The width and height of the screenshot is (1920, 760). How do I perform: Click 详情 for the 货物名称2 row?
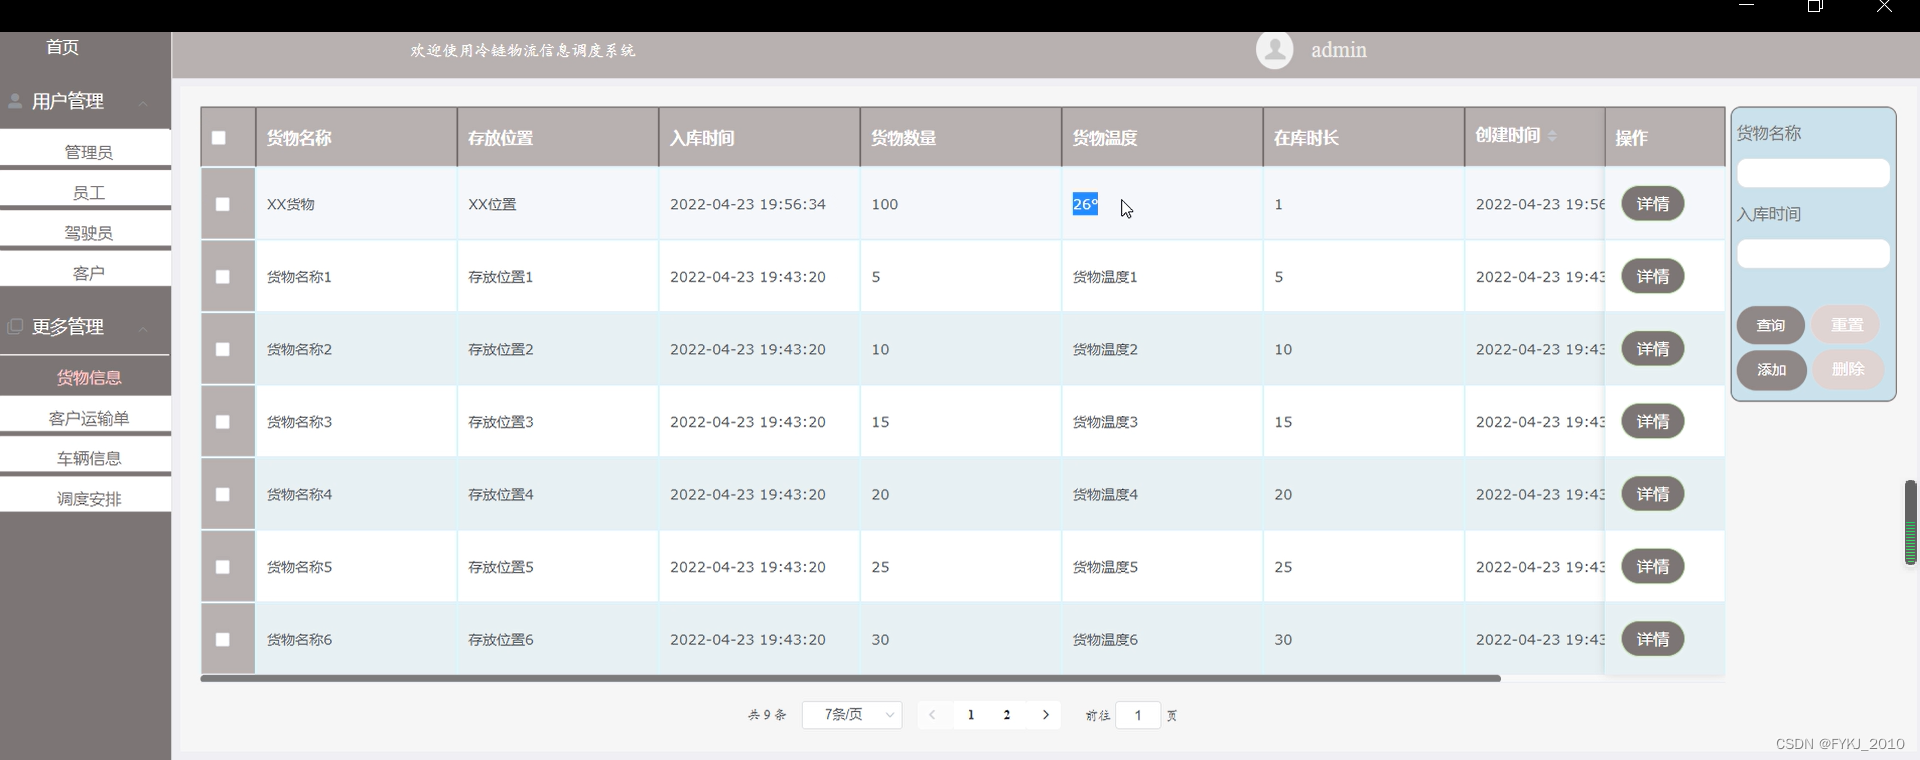[1652, 349]
